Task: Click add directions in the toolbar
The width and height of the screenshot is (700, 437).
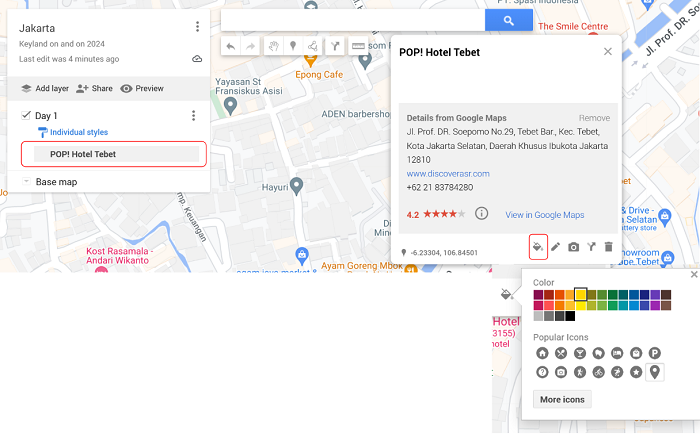Action: point(335,46)
